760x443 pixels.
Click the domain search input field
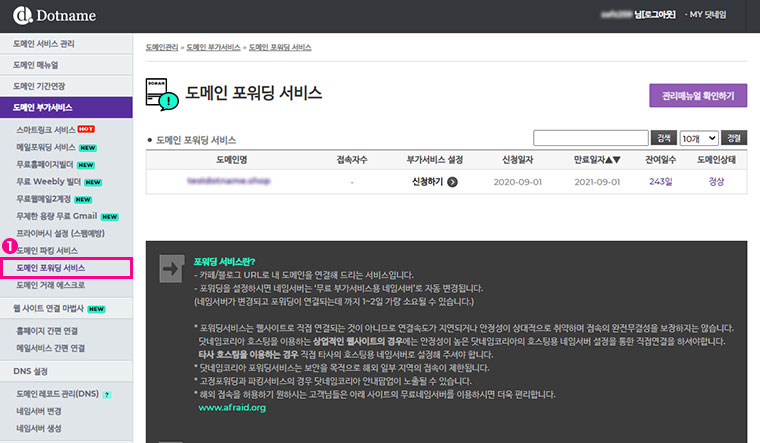pyautogui.click(x=591, y=138)
